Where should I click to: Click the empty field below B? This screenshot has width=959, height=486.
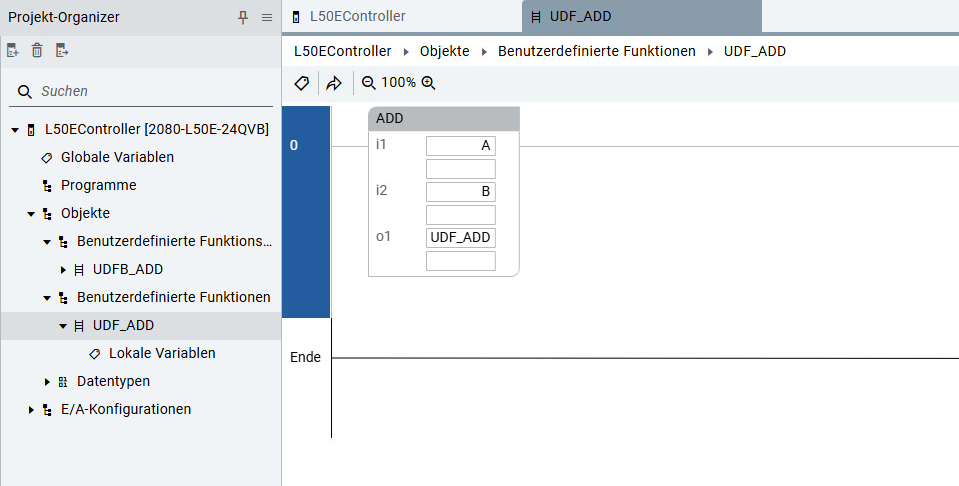461,215
